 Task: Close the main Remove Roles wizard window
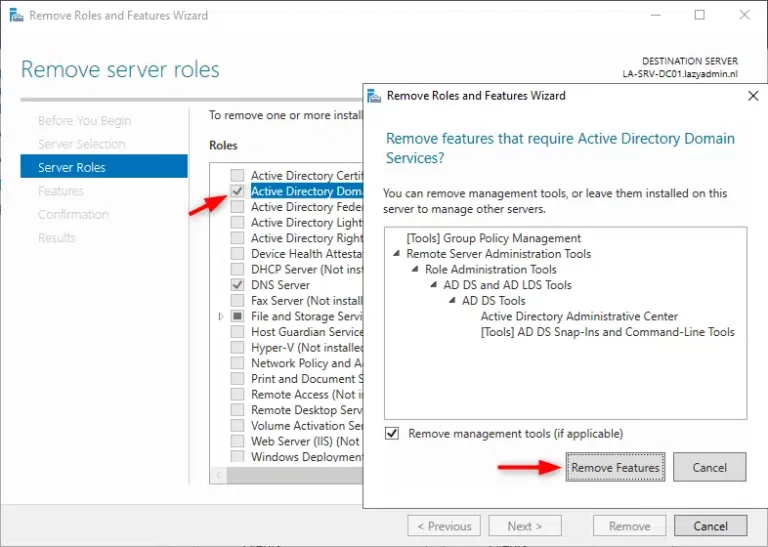pyautogui.click(x=744, y=15)
